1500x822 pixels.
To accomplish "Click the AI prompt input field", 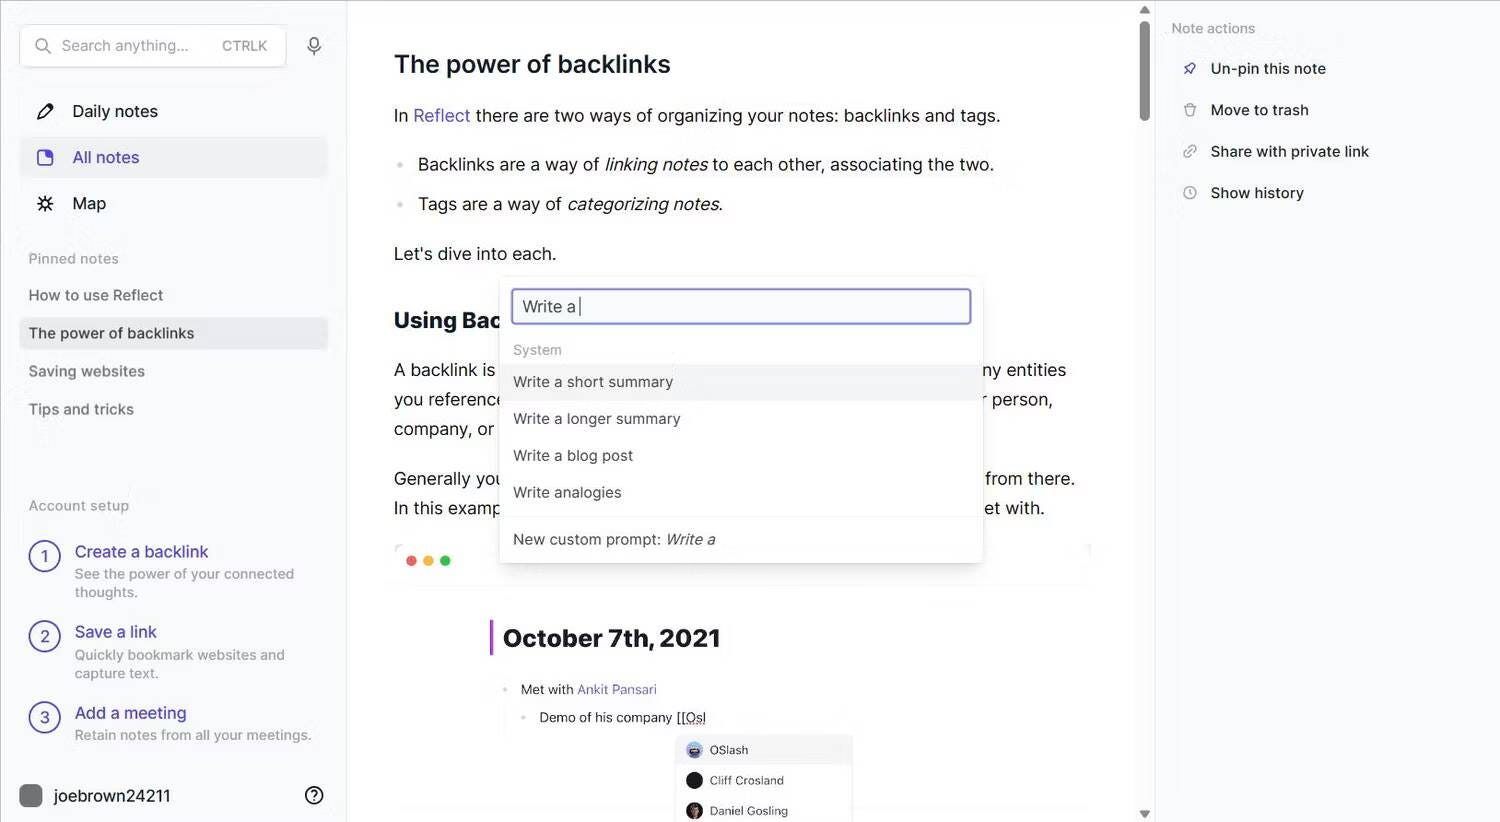I will (x=740, y=307).
